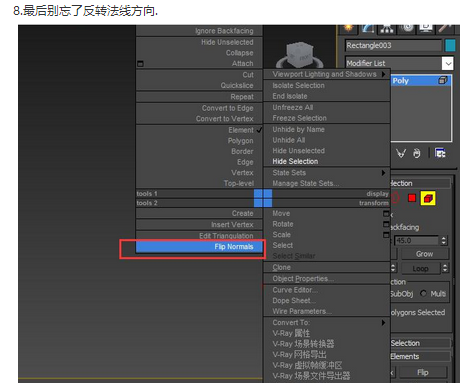
Task: Choose Flip Normals from quad menu
Action: pos(199,247)
